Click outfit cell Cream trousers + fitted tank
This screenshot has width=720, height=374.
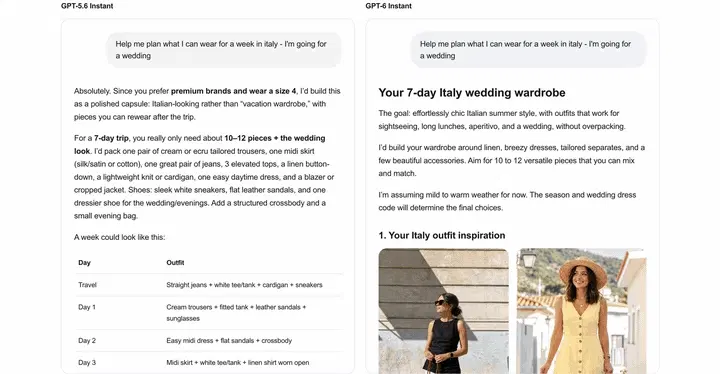(x=236, y=312)
